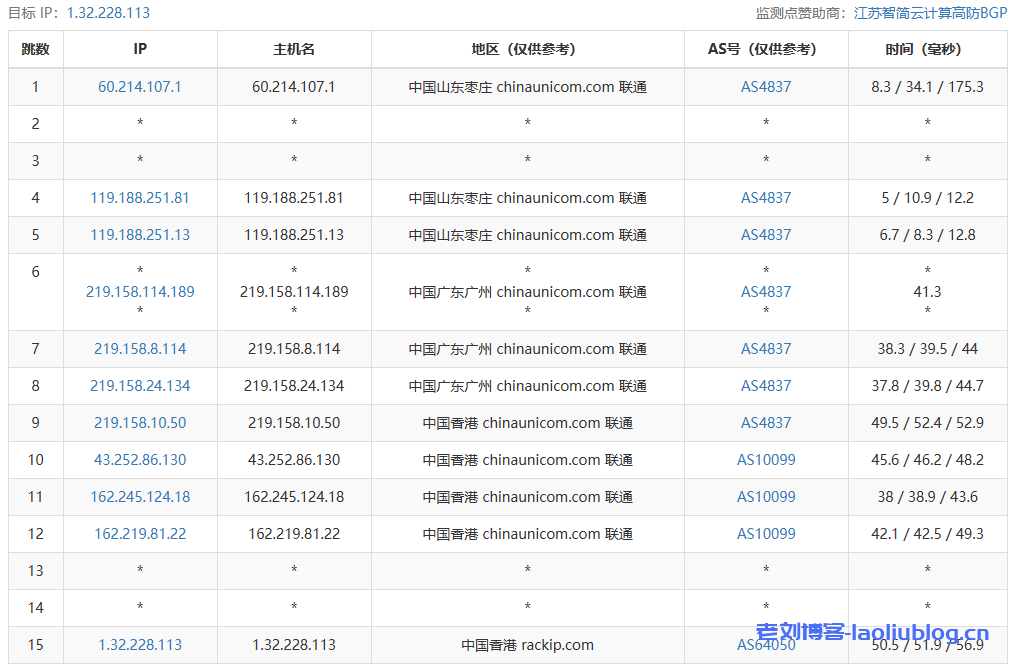The width and height of the screenshot is (1015, 670).
Task: Click the 219.158.114.189 IP link
Action: tap(140, 292)
